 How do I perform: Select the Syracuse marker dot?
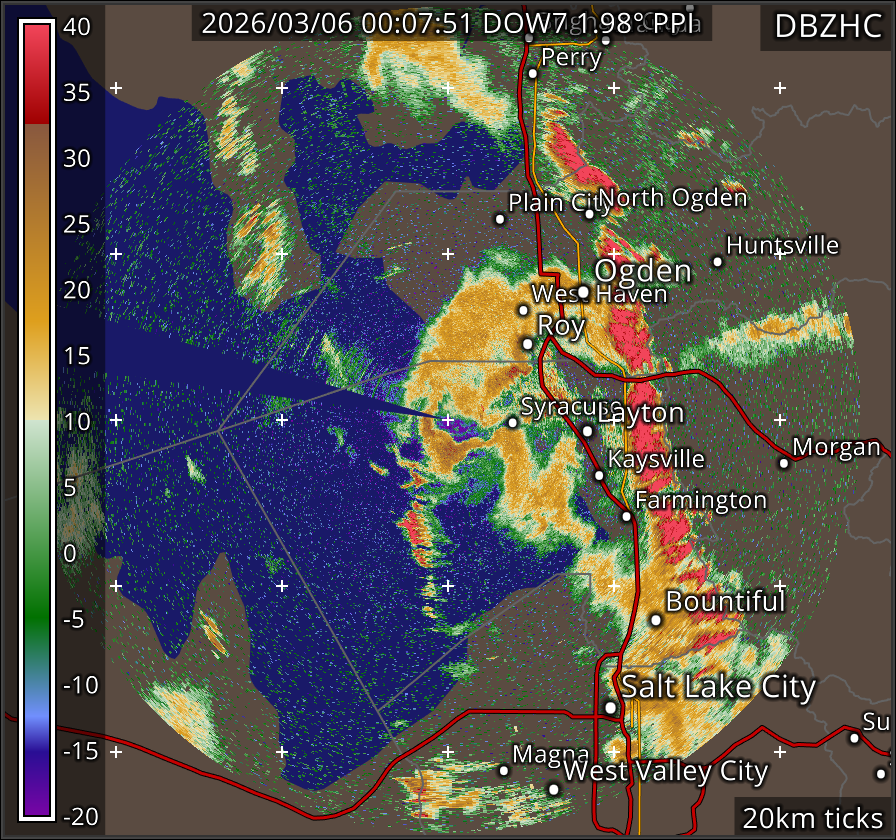click(513, 422)
